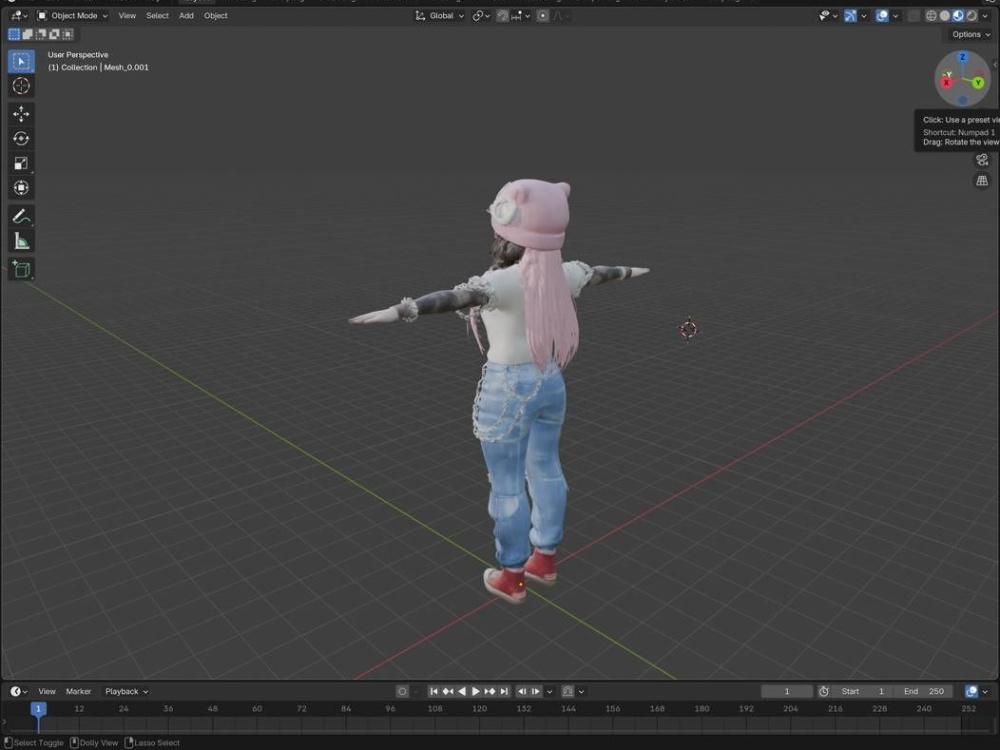Select the Select Box tool

[x=21, y=61]
